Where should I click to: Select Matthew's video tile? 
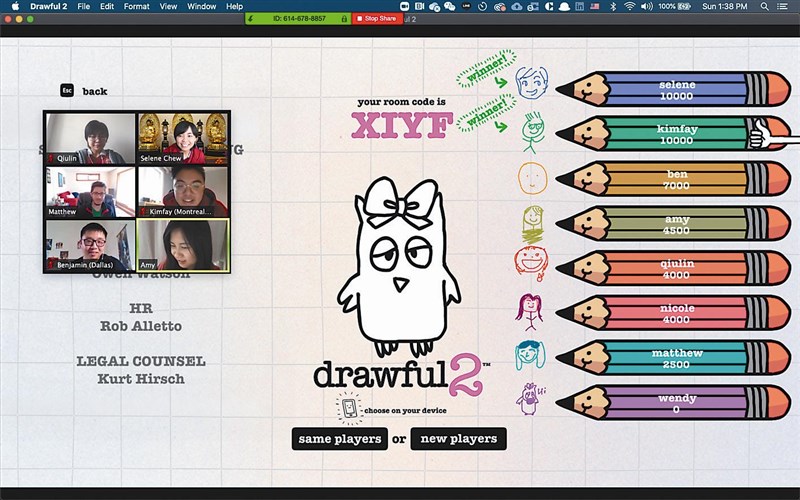91,192
